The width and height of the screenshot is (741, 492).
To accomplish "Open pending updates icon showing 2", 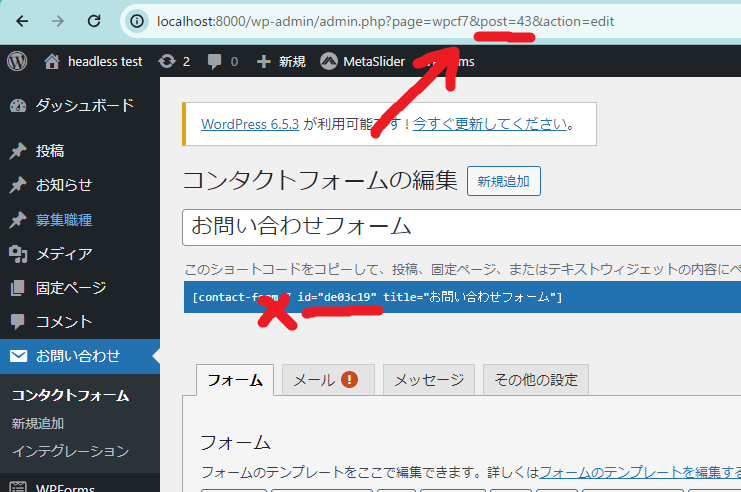I will pos(174,61).
